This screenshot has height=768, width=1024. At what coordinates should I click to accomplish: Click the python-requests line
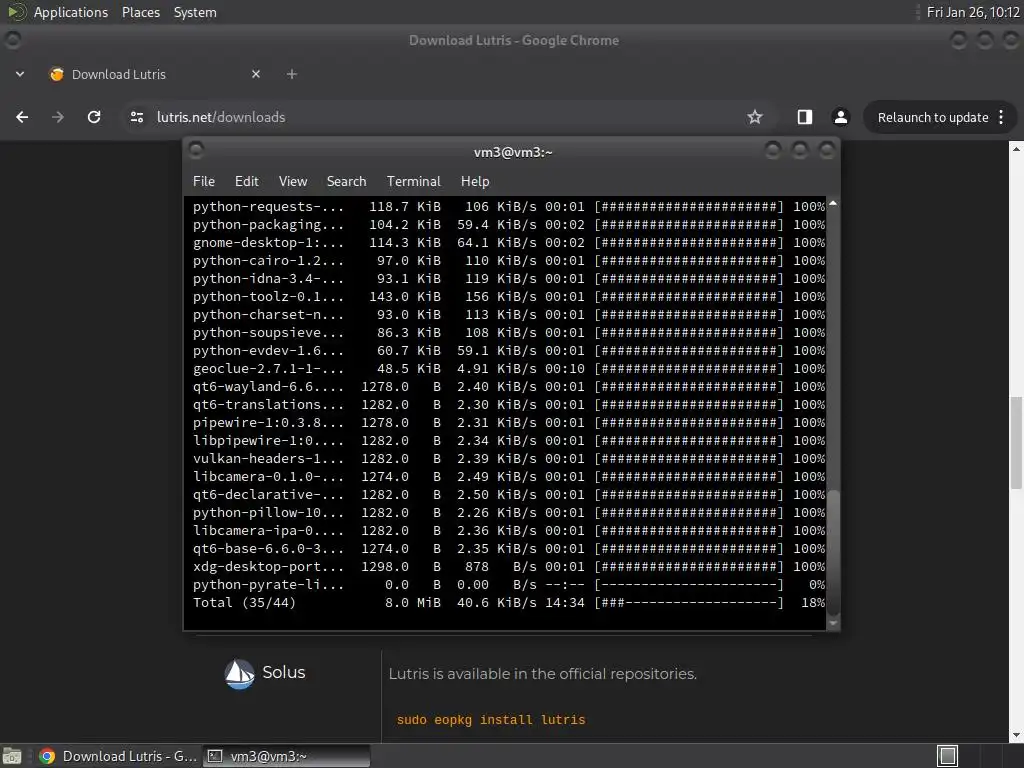tap(509, 206)
